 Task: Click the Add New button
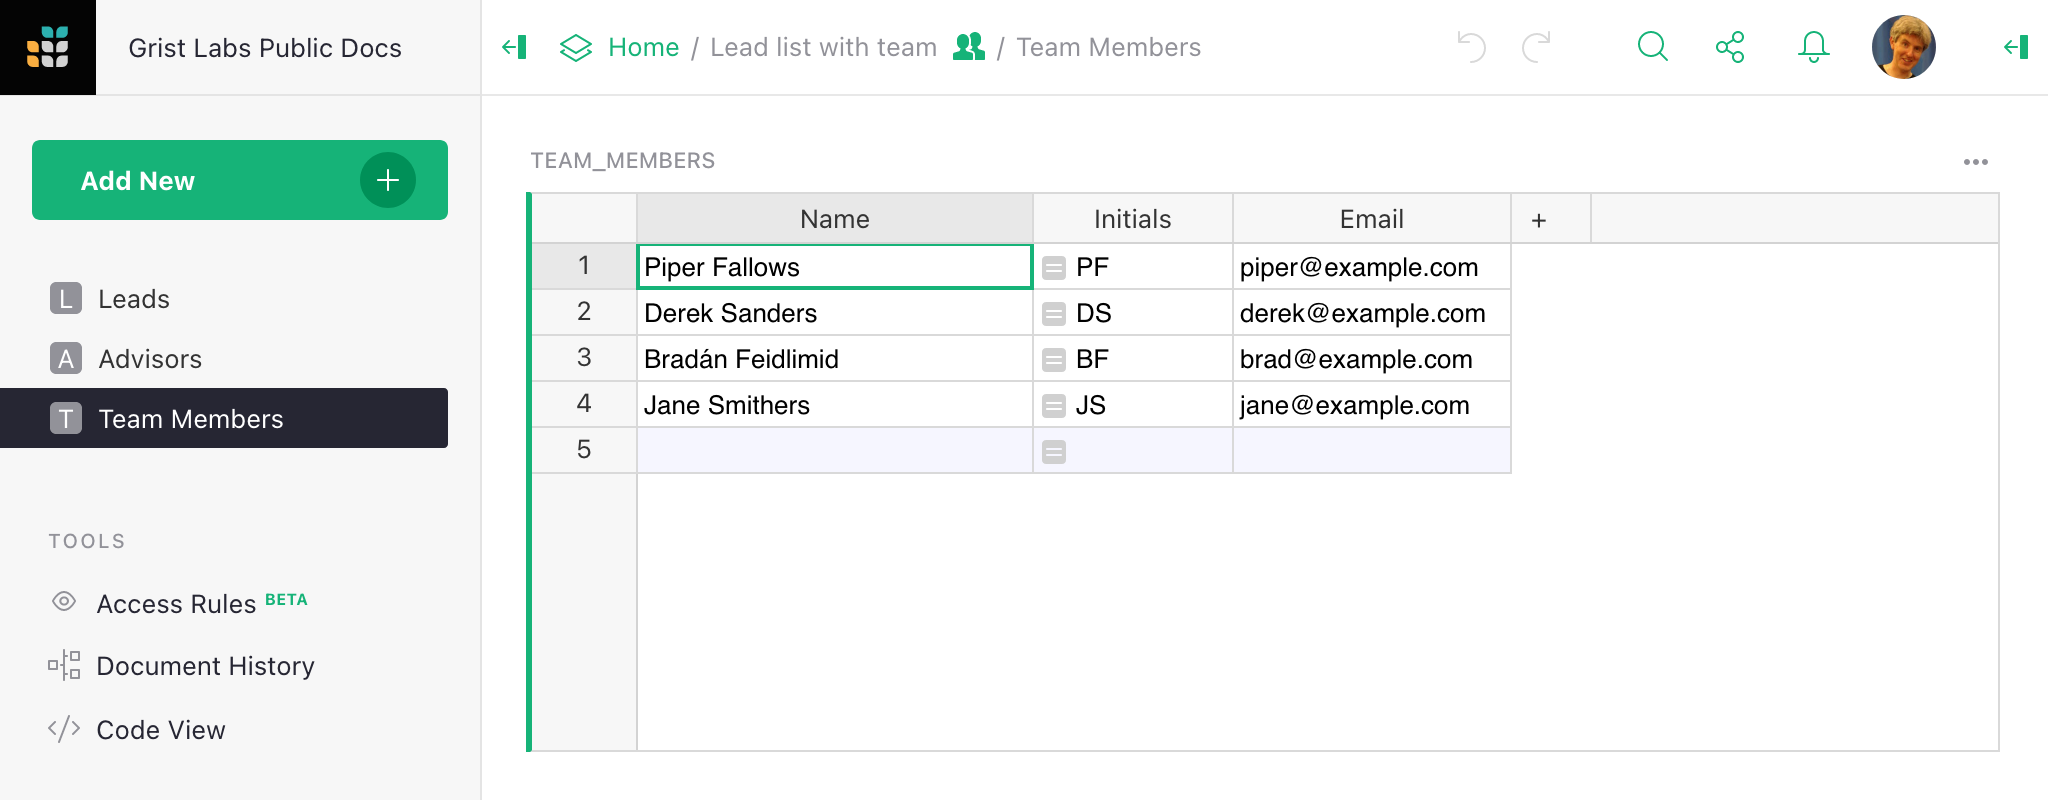239,180
